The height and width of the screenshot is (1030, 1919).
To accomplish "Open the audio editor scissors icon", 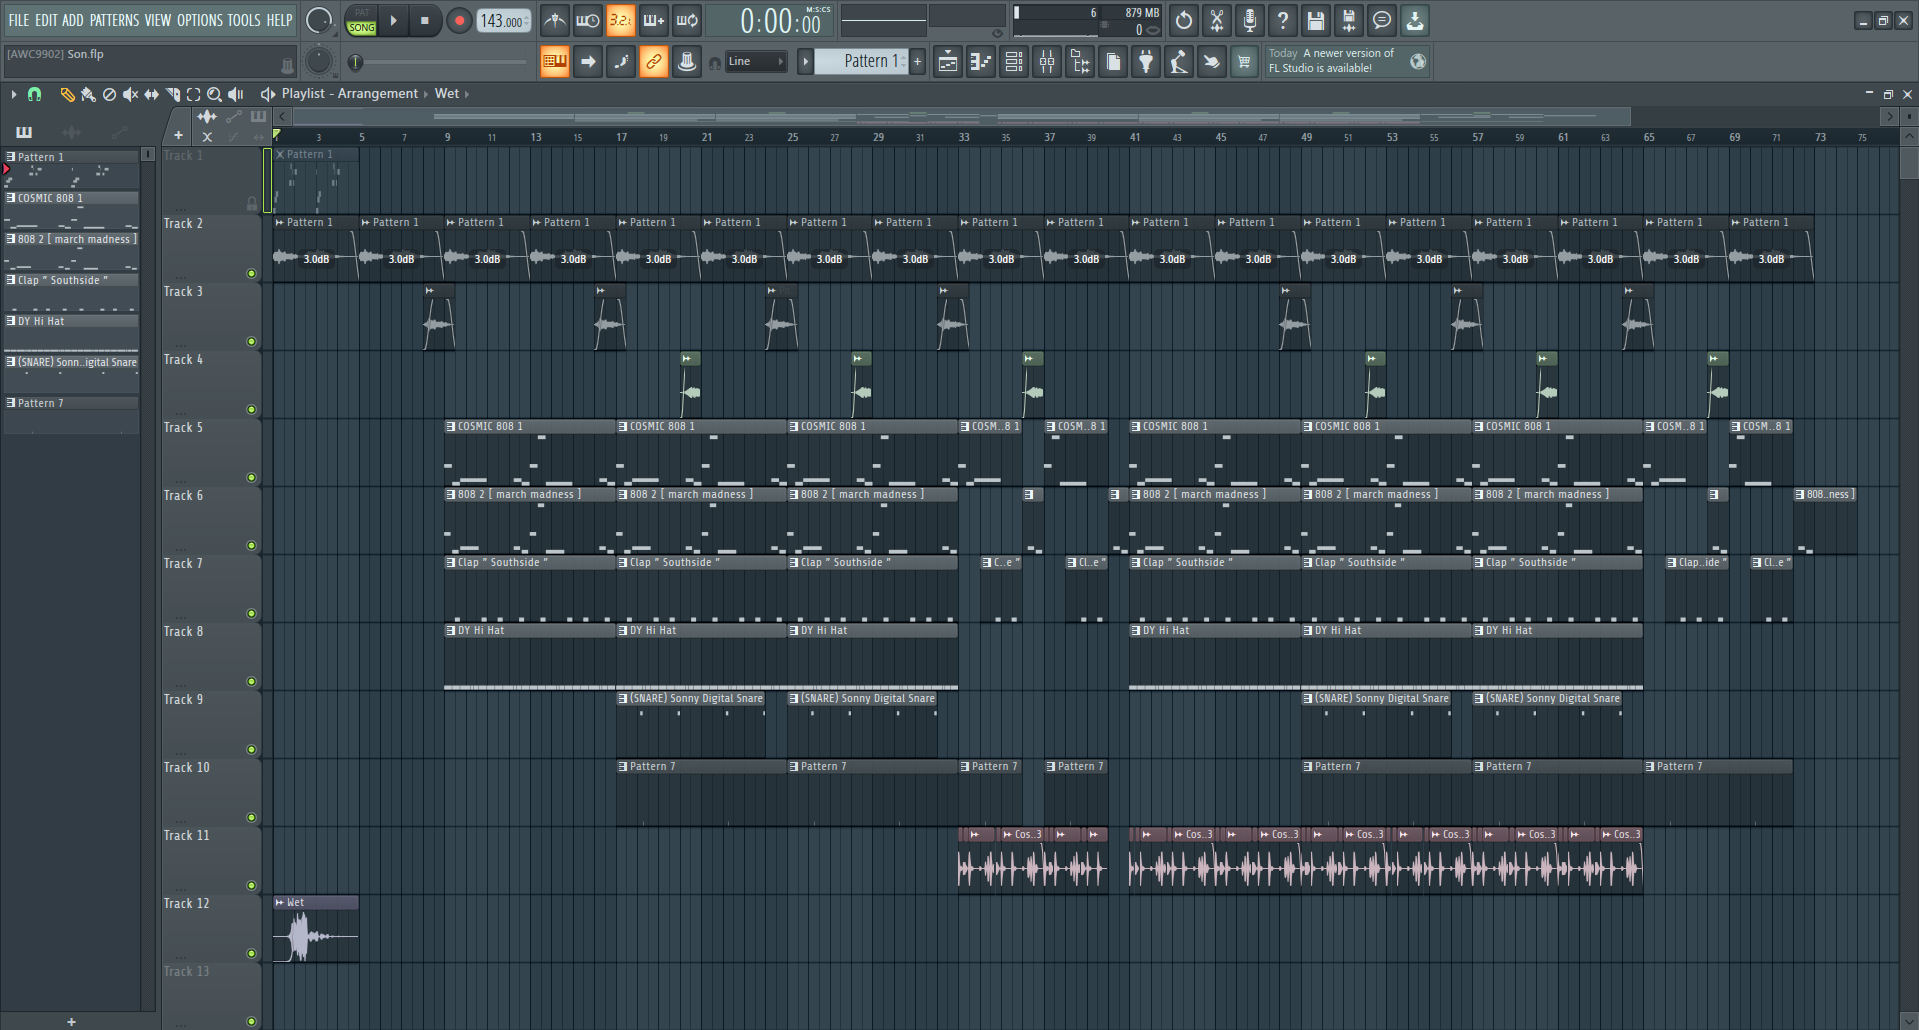I will 1217,20.
